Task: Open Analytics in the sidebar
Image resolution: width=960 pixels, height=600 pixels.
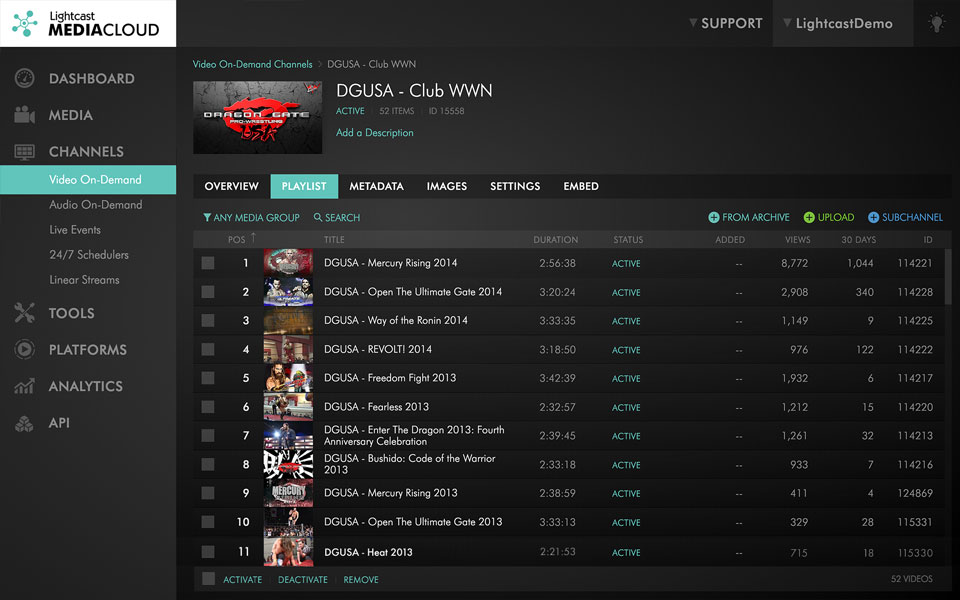Action: [x=86, y=386]
